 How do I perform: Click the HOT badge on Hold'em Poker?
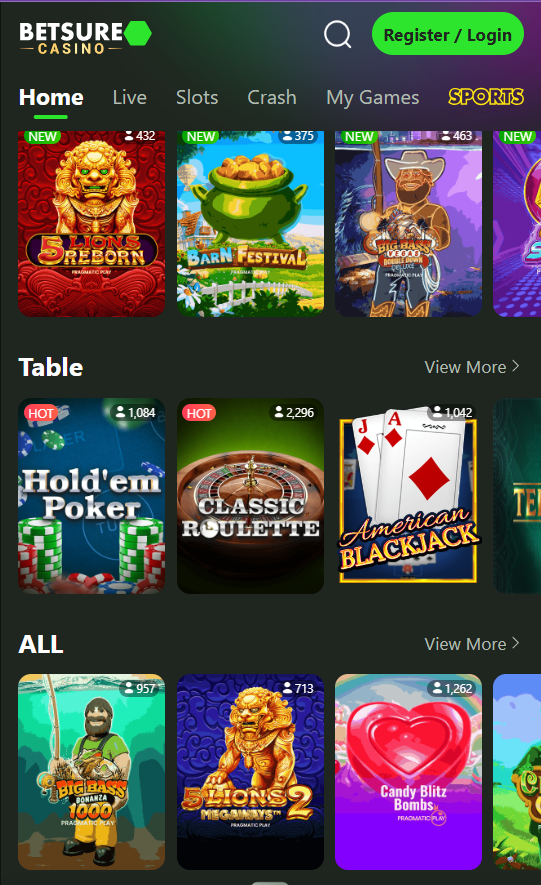point(41,413)
